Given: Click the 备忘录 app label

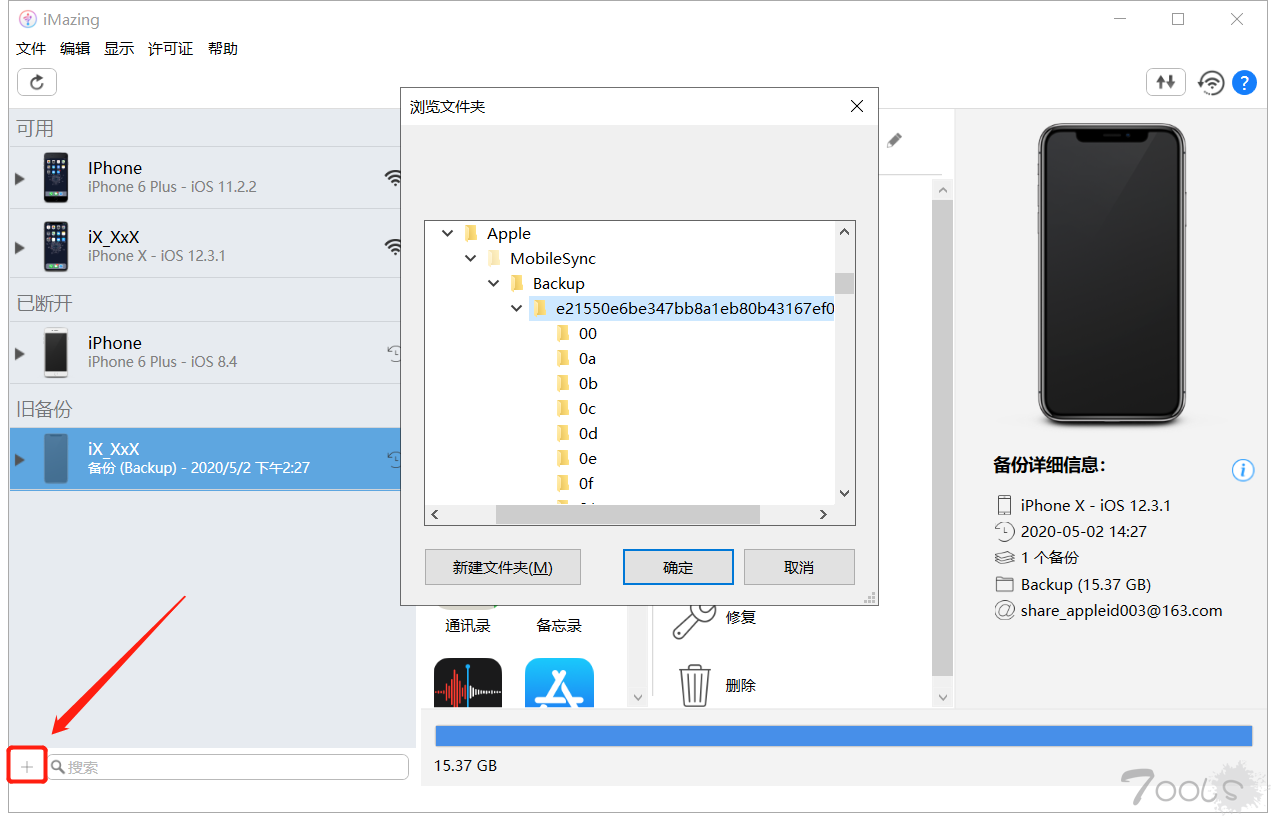Looking at the screenshot, I should point(559,625).
